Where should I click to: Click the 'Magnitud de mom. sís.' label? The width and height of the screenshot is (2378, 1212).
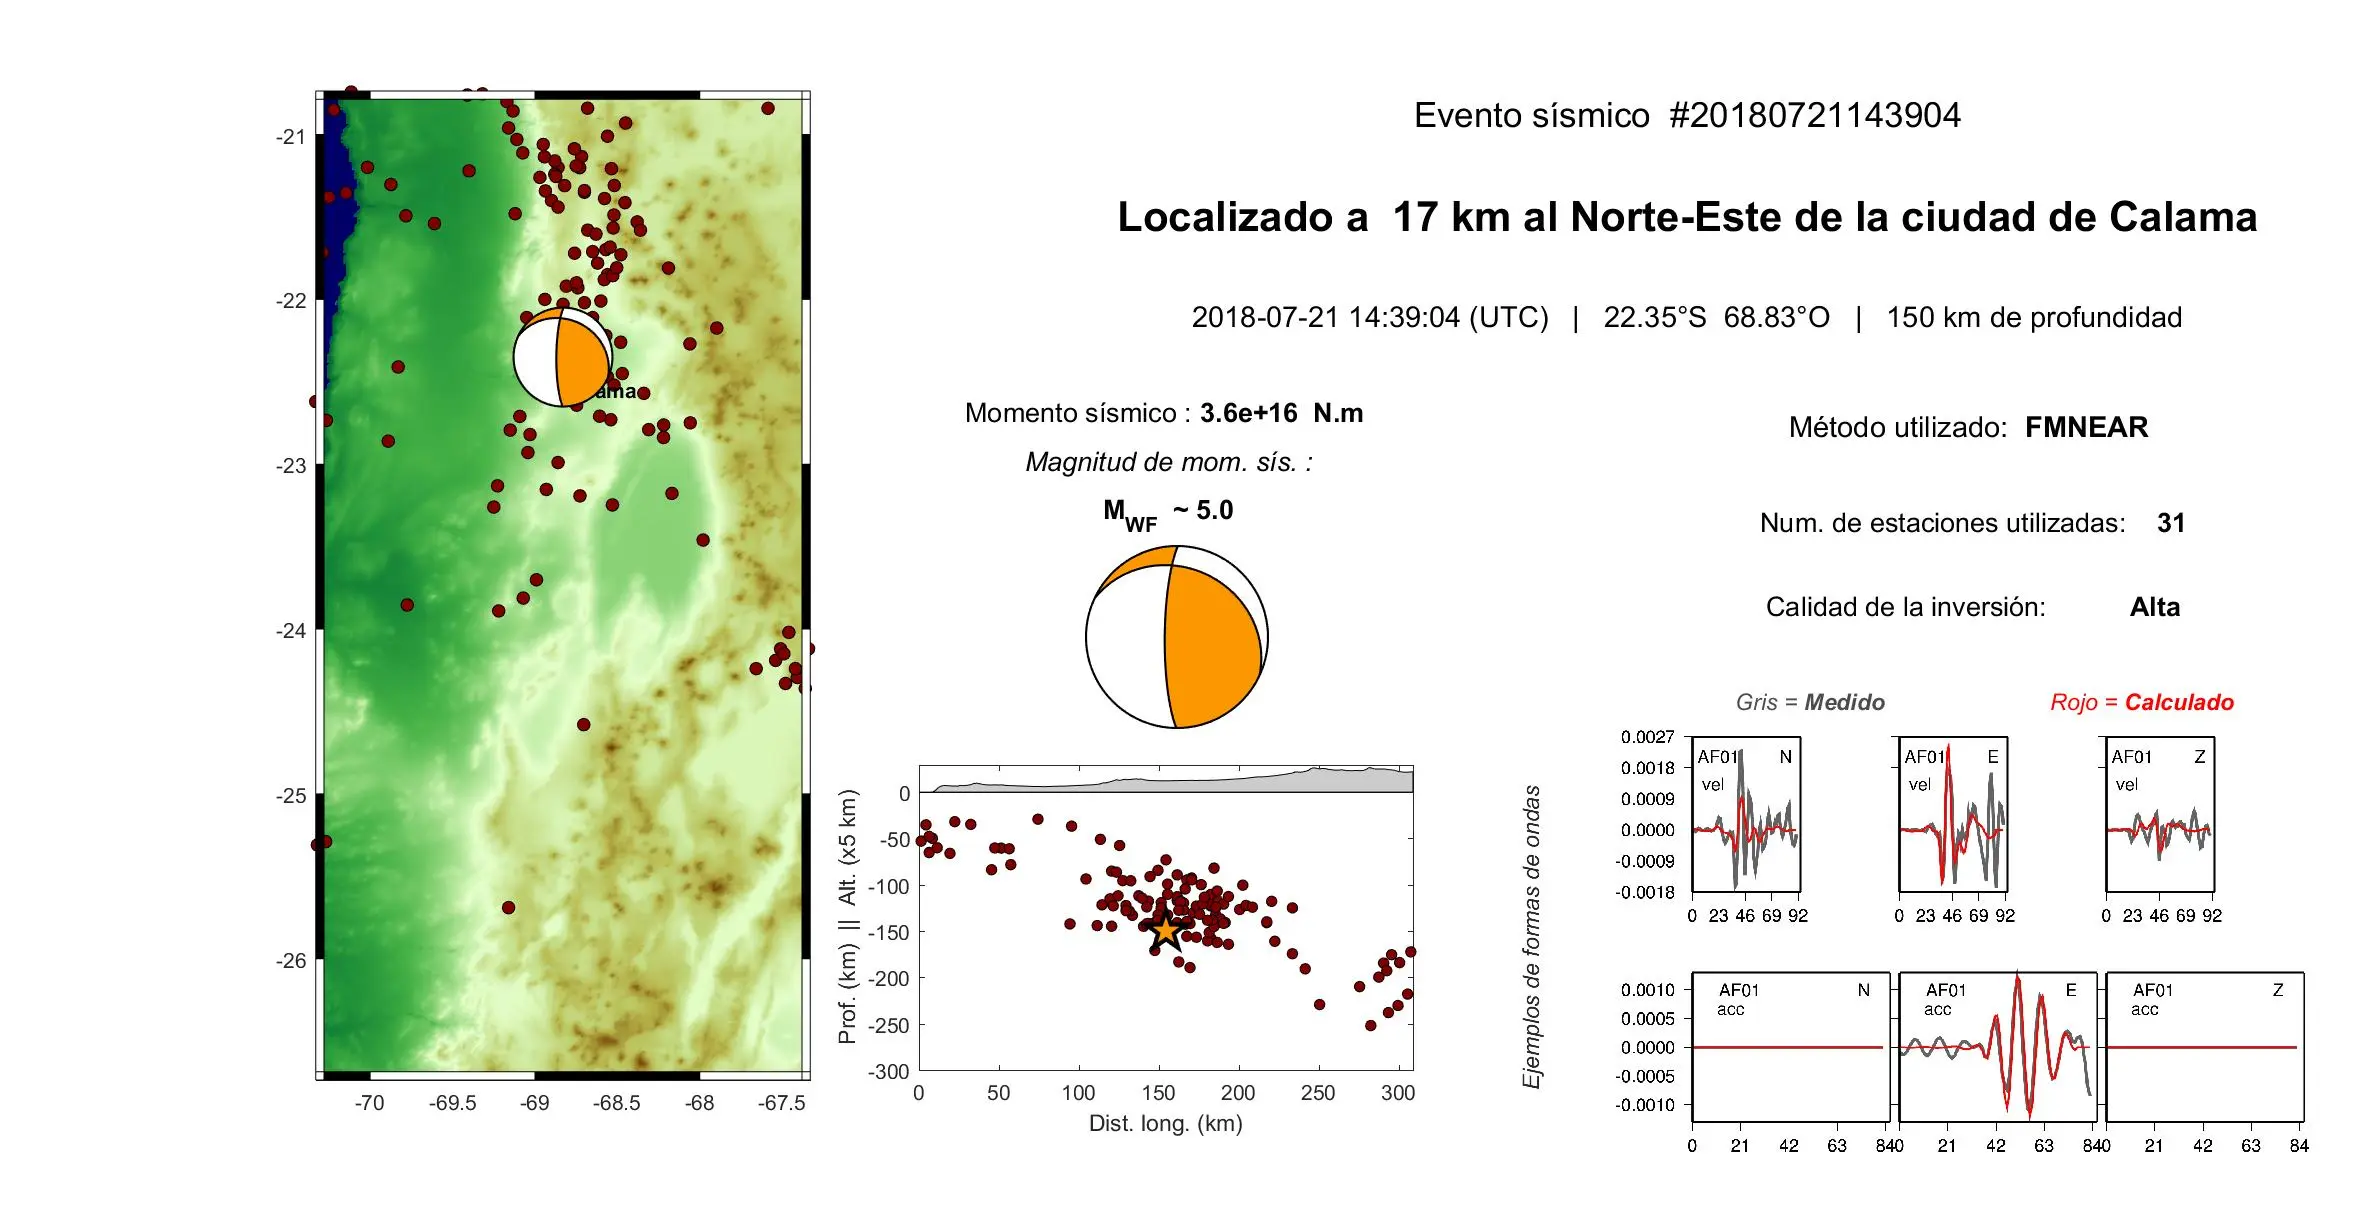1168,462
